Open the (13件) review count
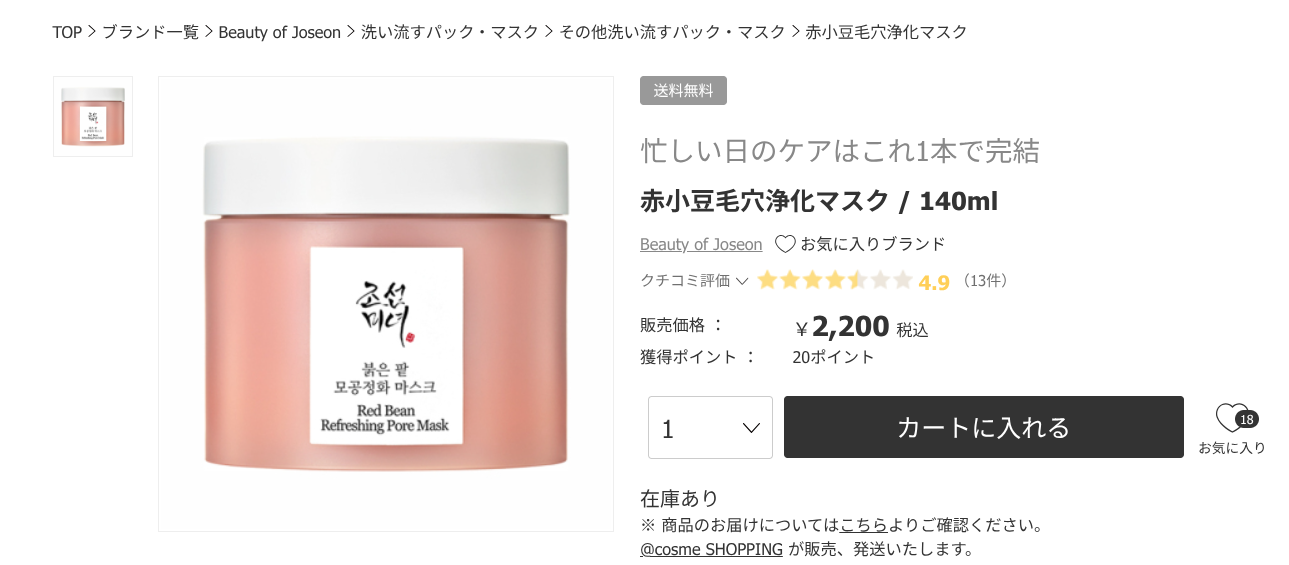This screenshot has width=1289, height=565. click(984, 281)
